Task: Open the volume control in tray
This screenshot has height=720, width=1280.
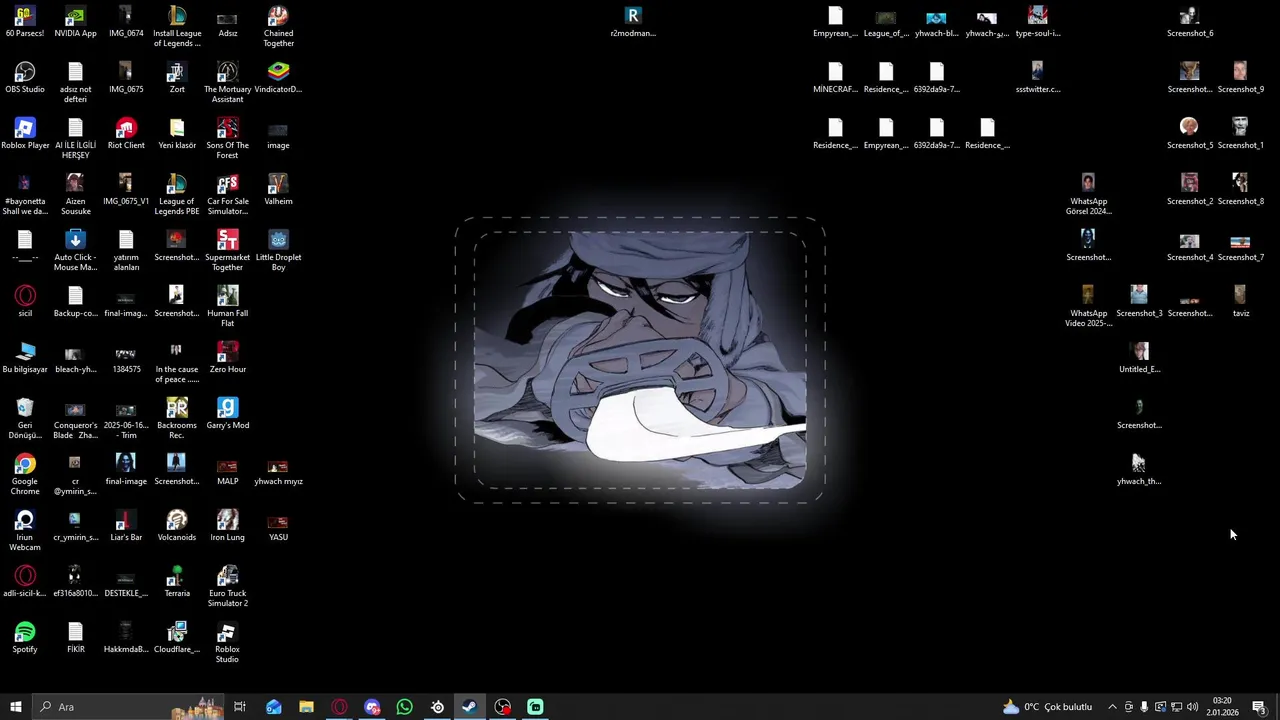Action: tap(1192, 707)
